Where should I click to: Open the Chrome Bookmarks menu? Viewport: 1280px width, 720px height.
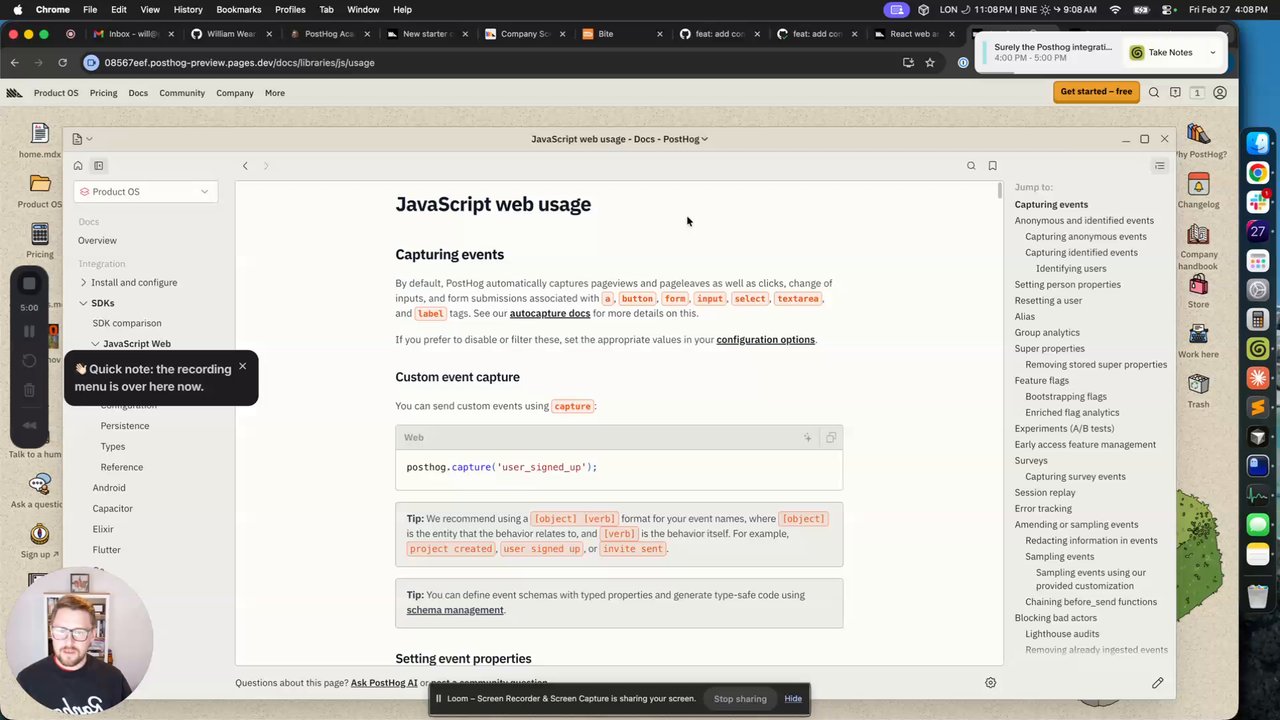point(239,9)
